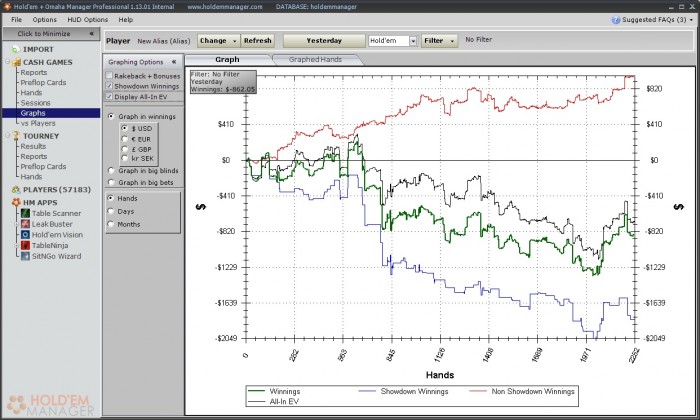Open the Change player dropdown
Screen dimensions: 700x420
pyautogui.click(x=218, y=41)
